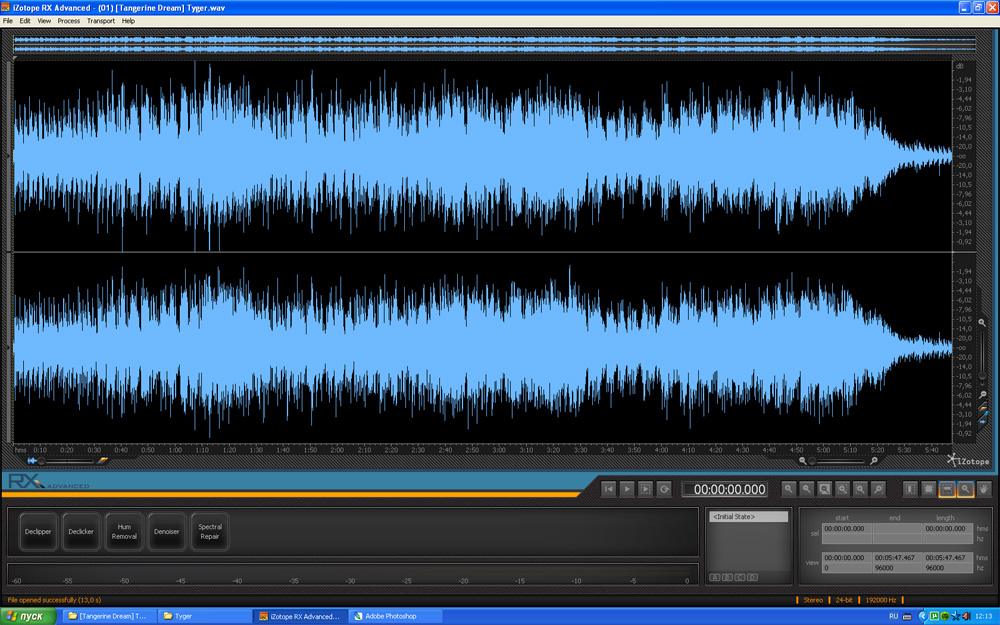The height and width of the screenshot is (625, 1000).
Task: Open the Hum Removal module
Action: click(124, 531)
